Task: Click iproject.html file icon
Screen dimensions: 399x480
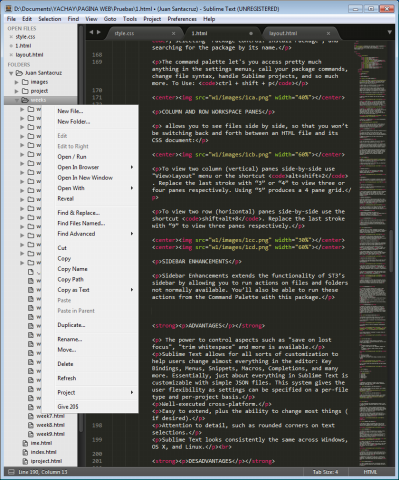Action: tap(25, 461)
